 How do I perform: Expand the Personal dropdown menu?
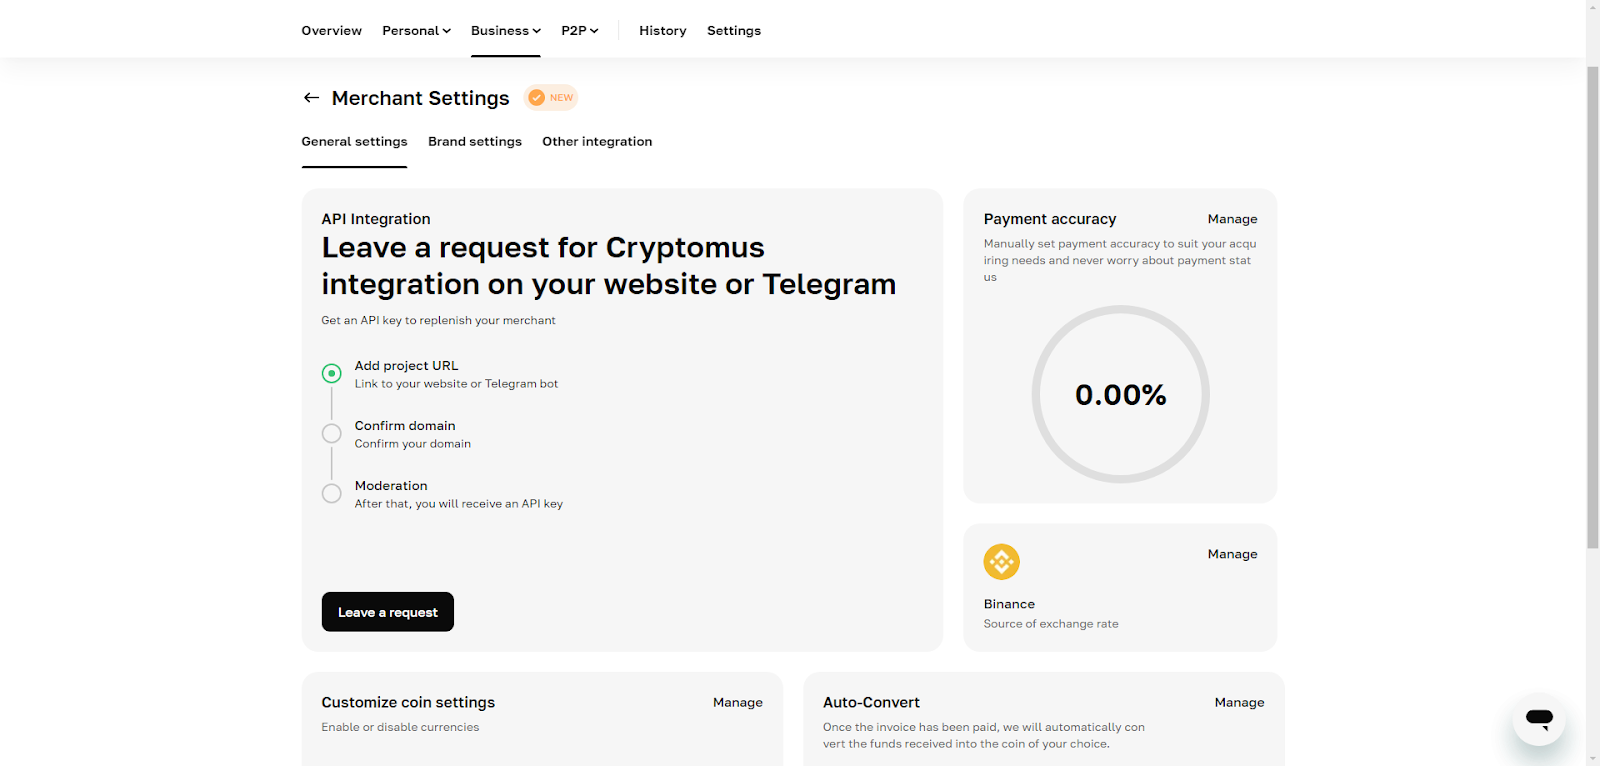(416, 31)
